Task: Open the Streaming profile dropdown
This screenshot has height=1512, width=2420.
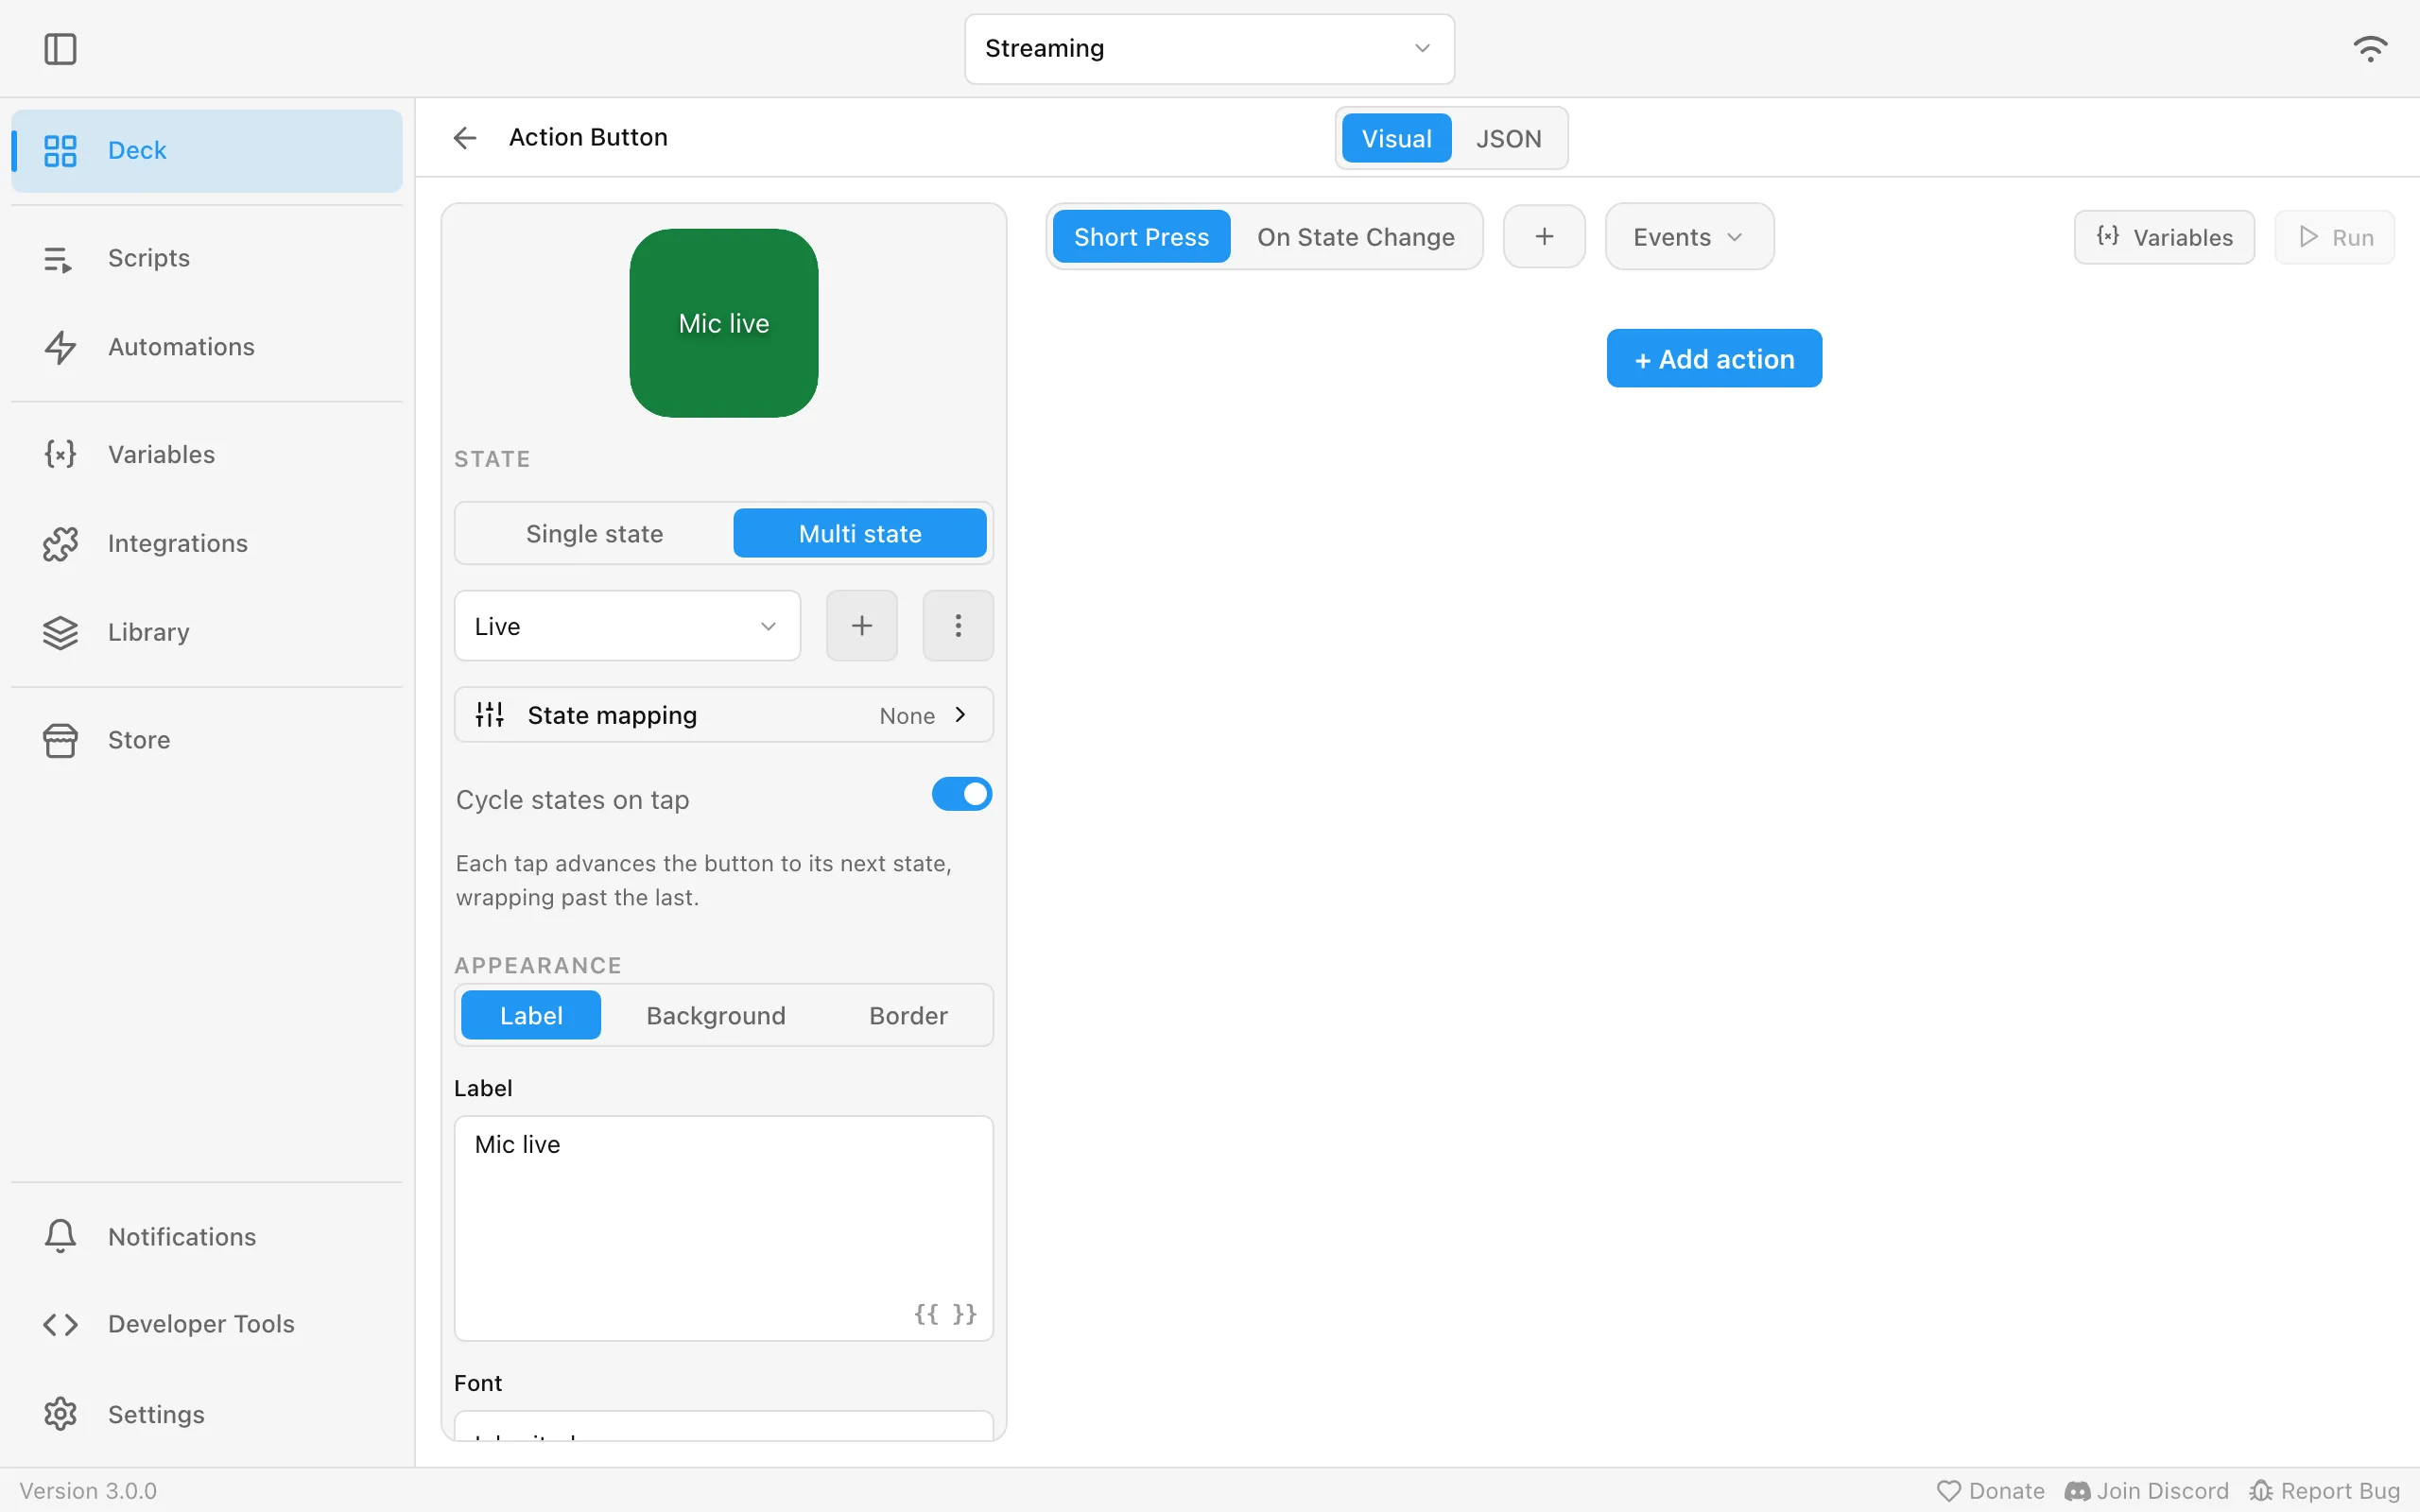Action: (x=1209, y=48)
